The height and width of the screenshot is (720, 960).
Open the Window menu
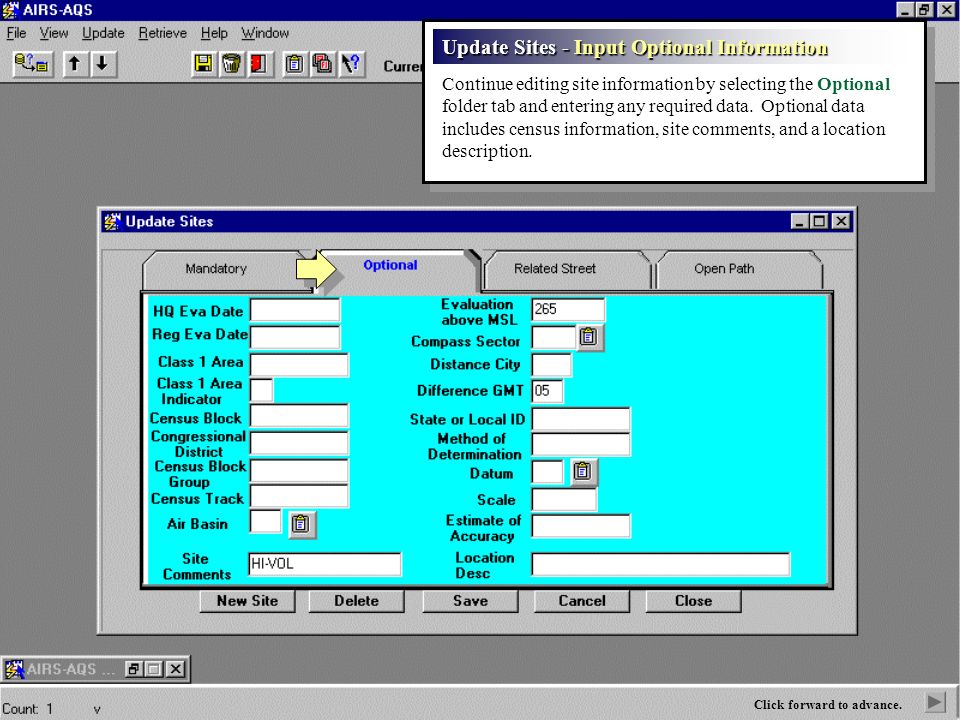click(x=264, y=33)
